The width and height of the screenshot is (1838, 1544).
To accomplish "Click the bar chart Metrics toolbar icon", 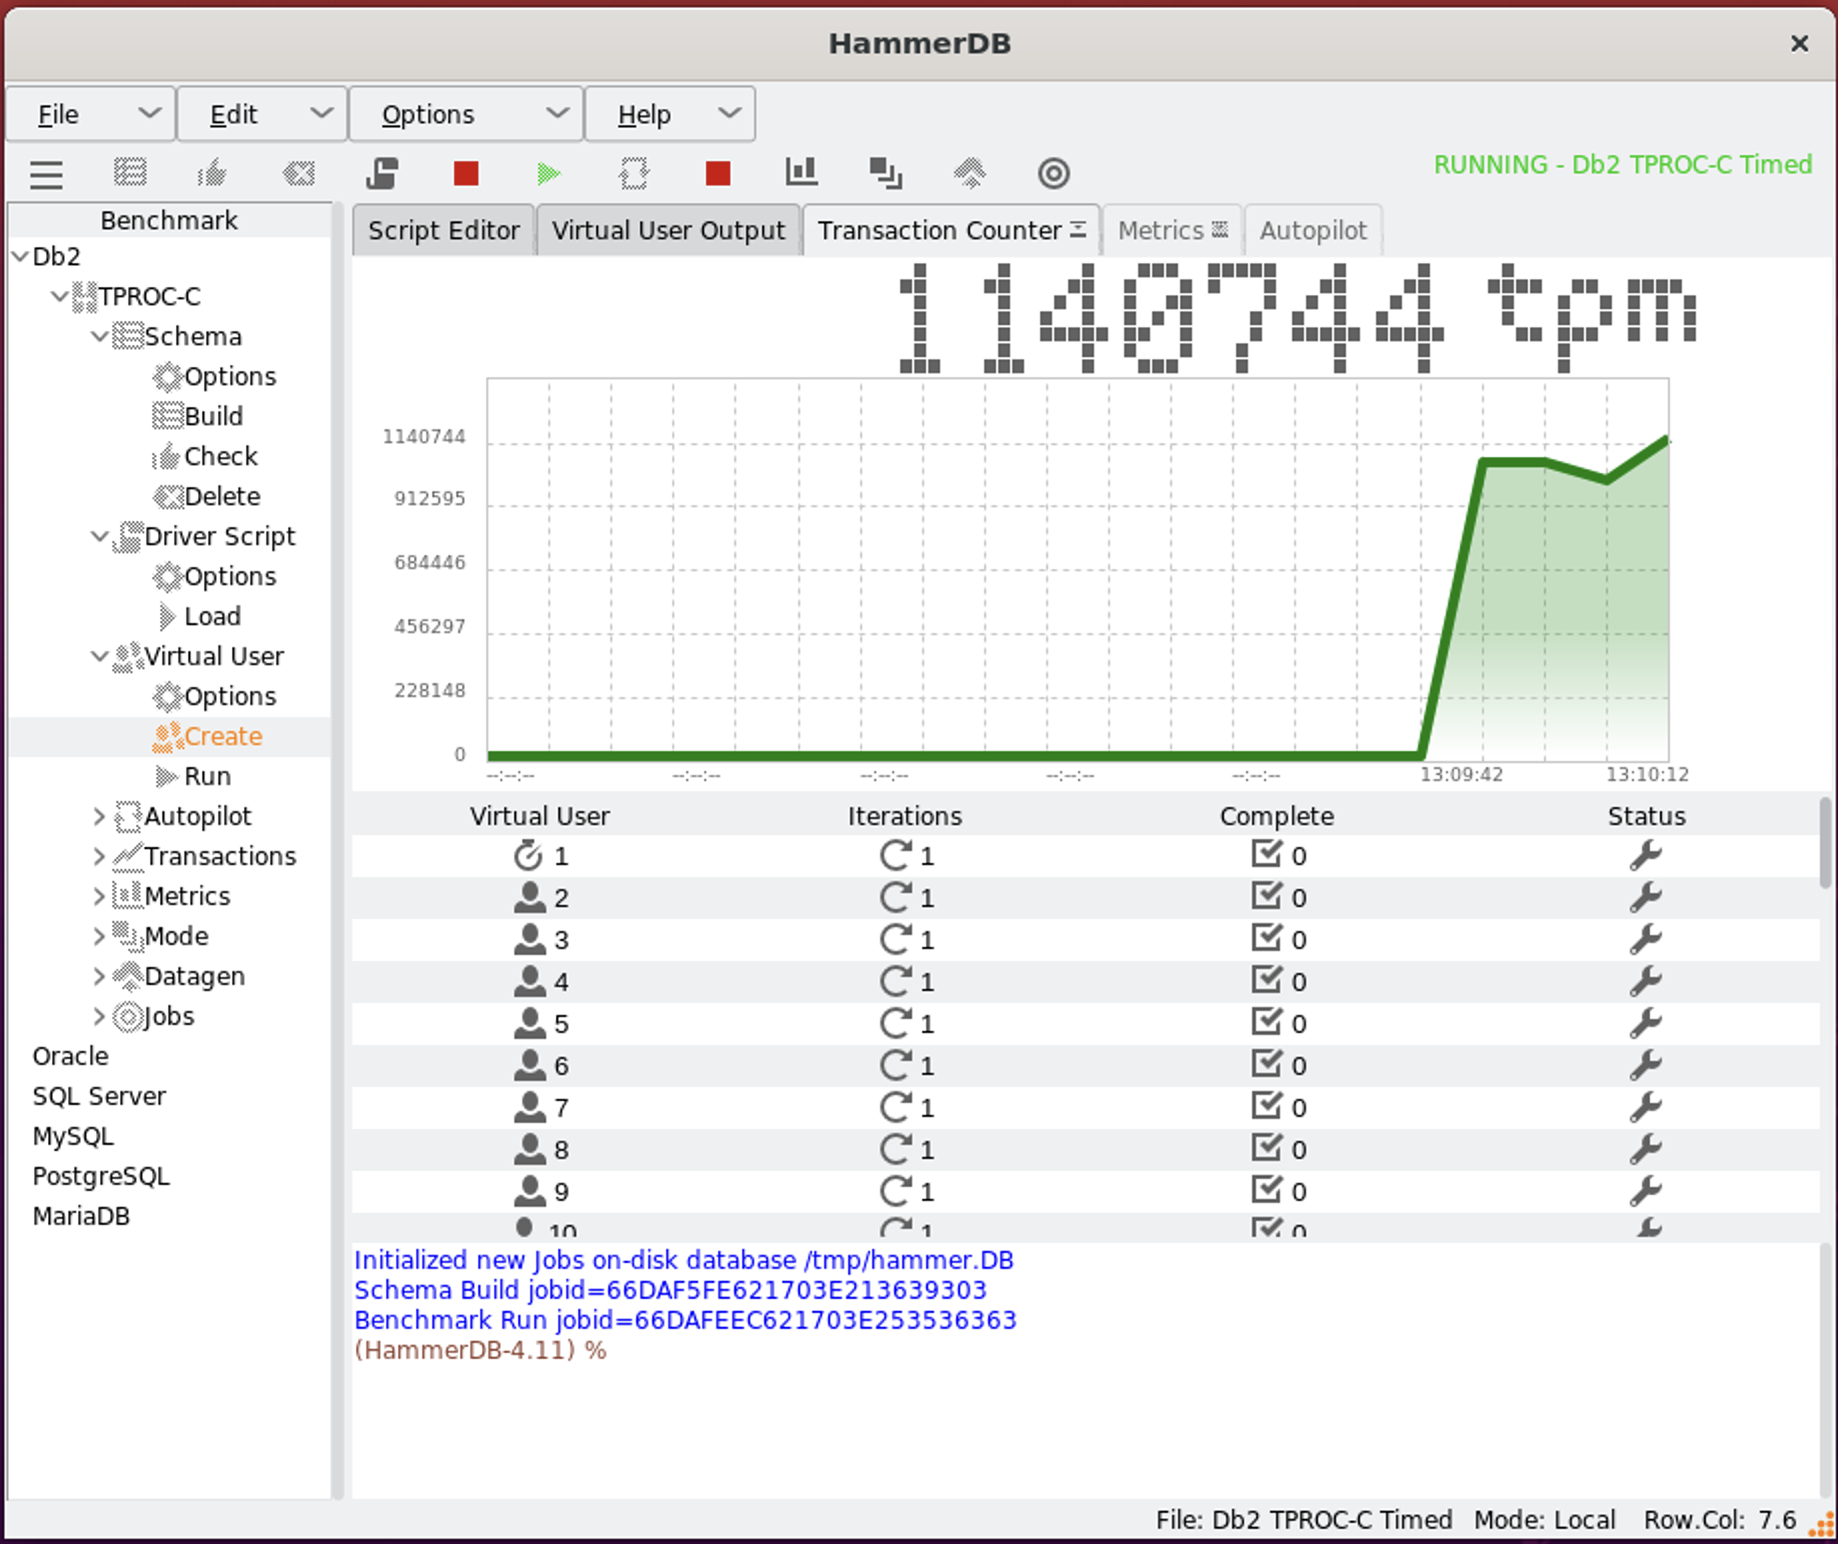I will point(801,174).
